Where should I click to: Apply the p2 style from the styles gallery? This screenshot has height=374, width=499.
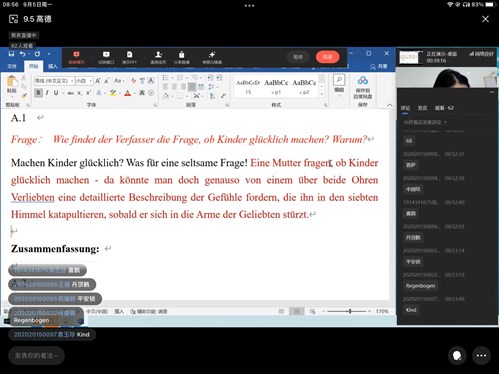304,87
